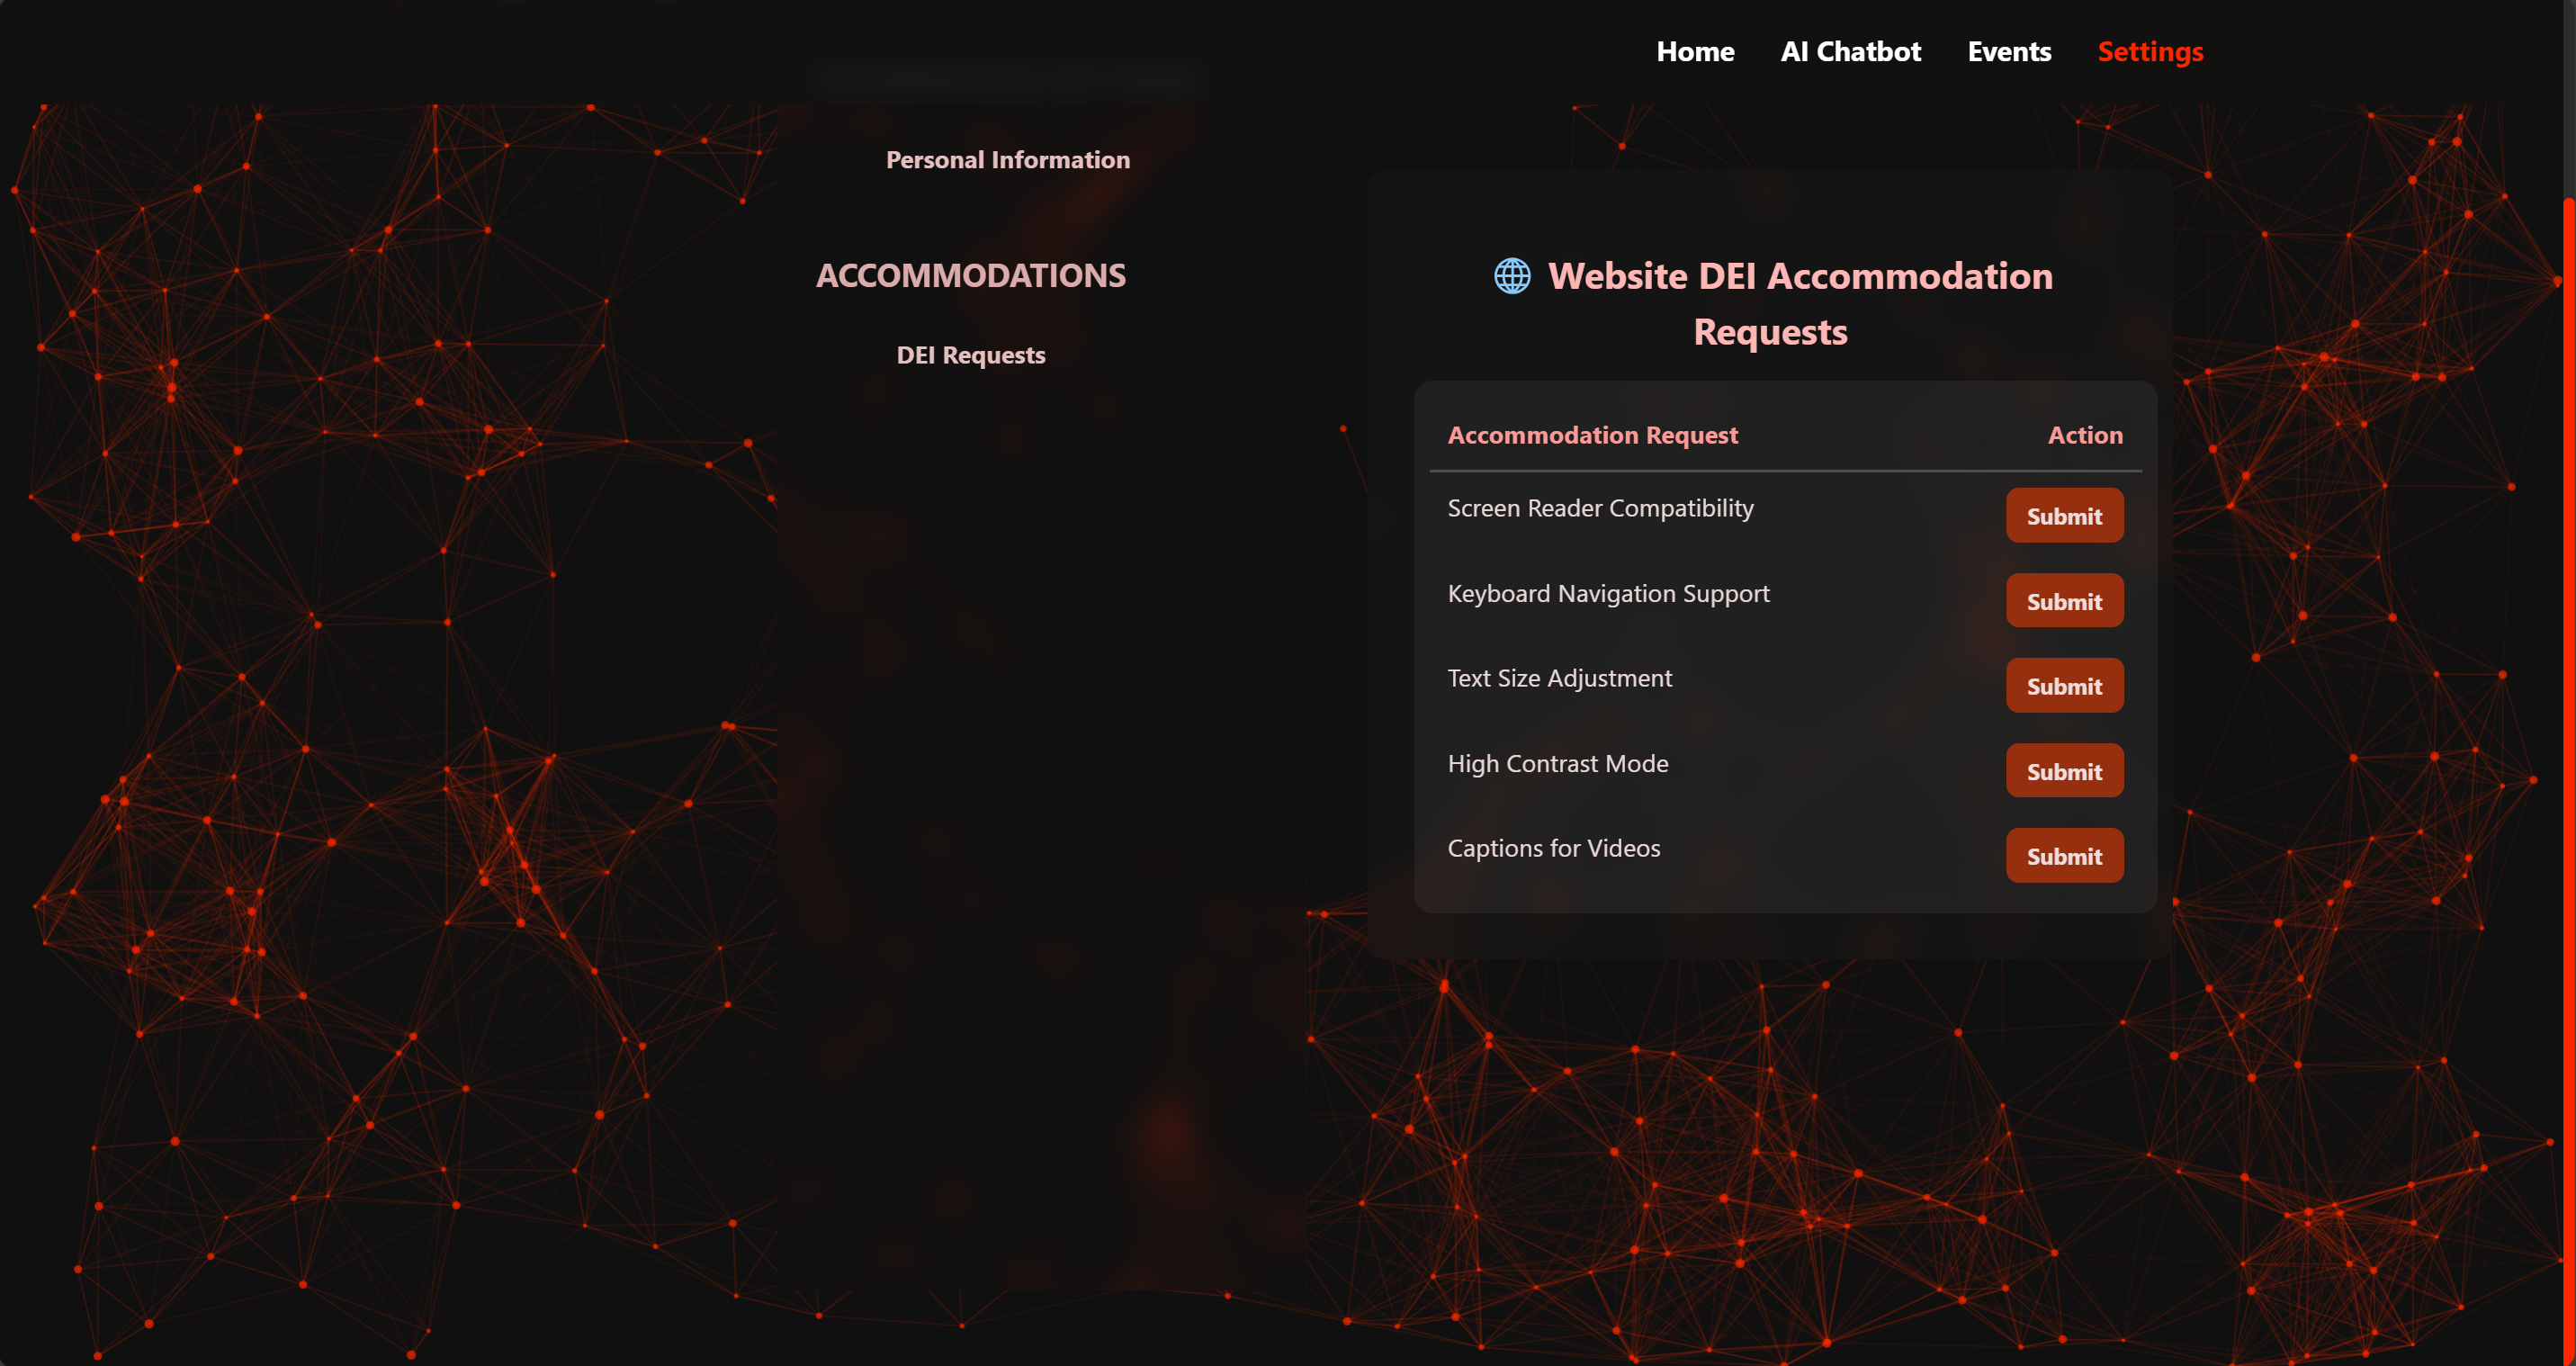Click the Accommodation Request column header
Image resolution: width=2576 pixels, height=1366 pixels.
(x=1592, y=435)
